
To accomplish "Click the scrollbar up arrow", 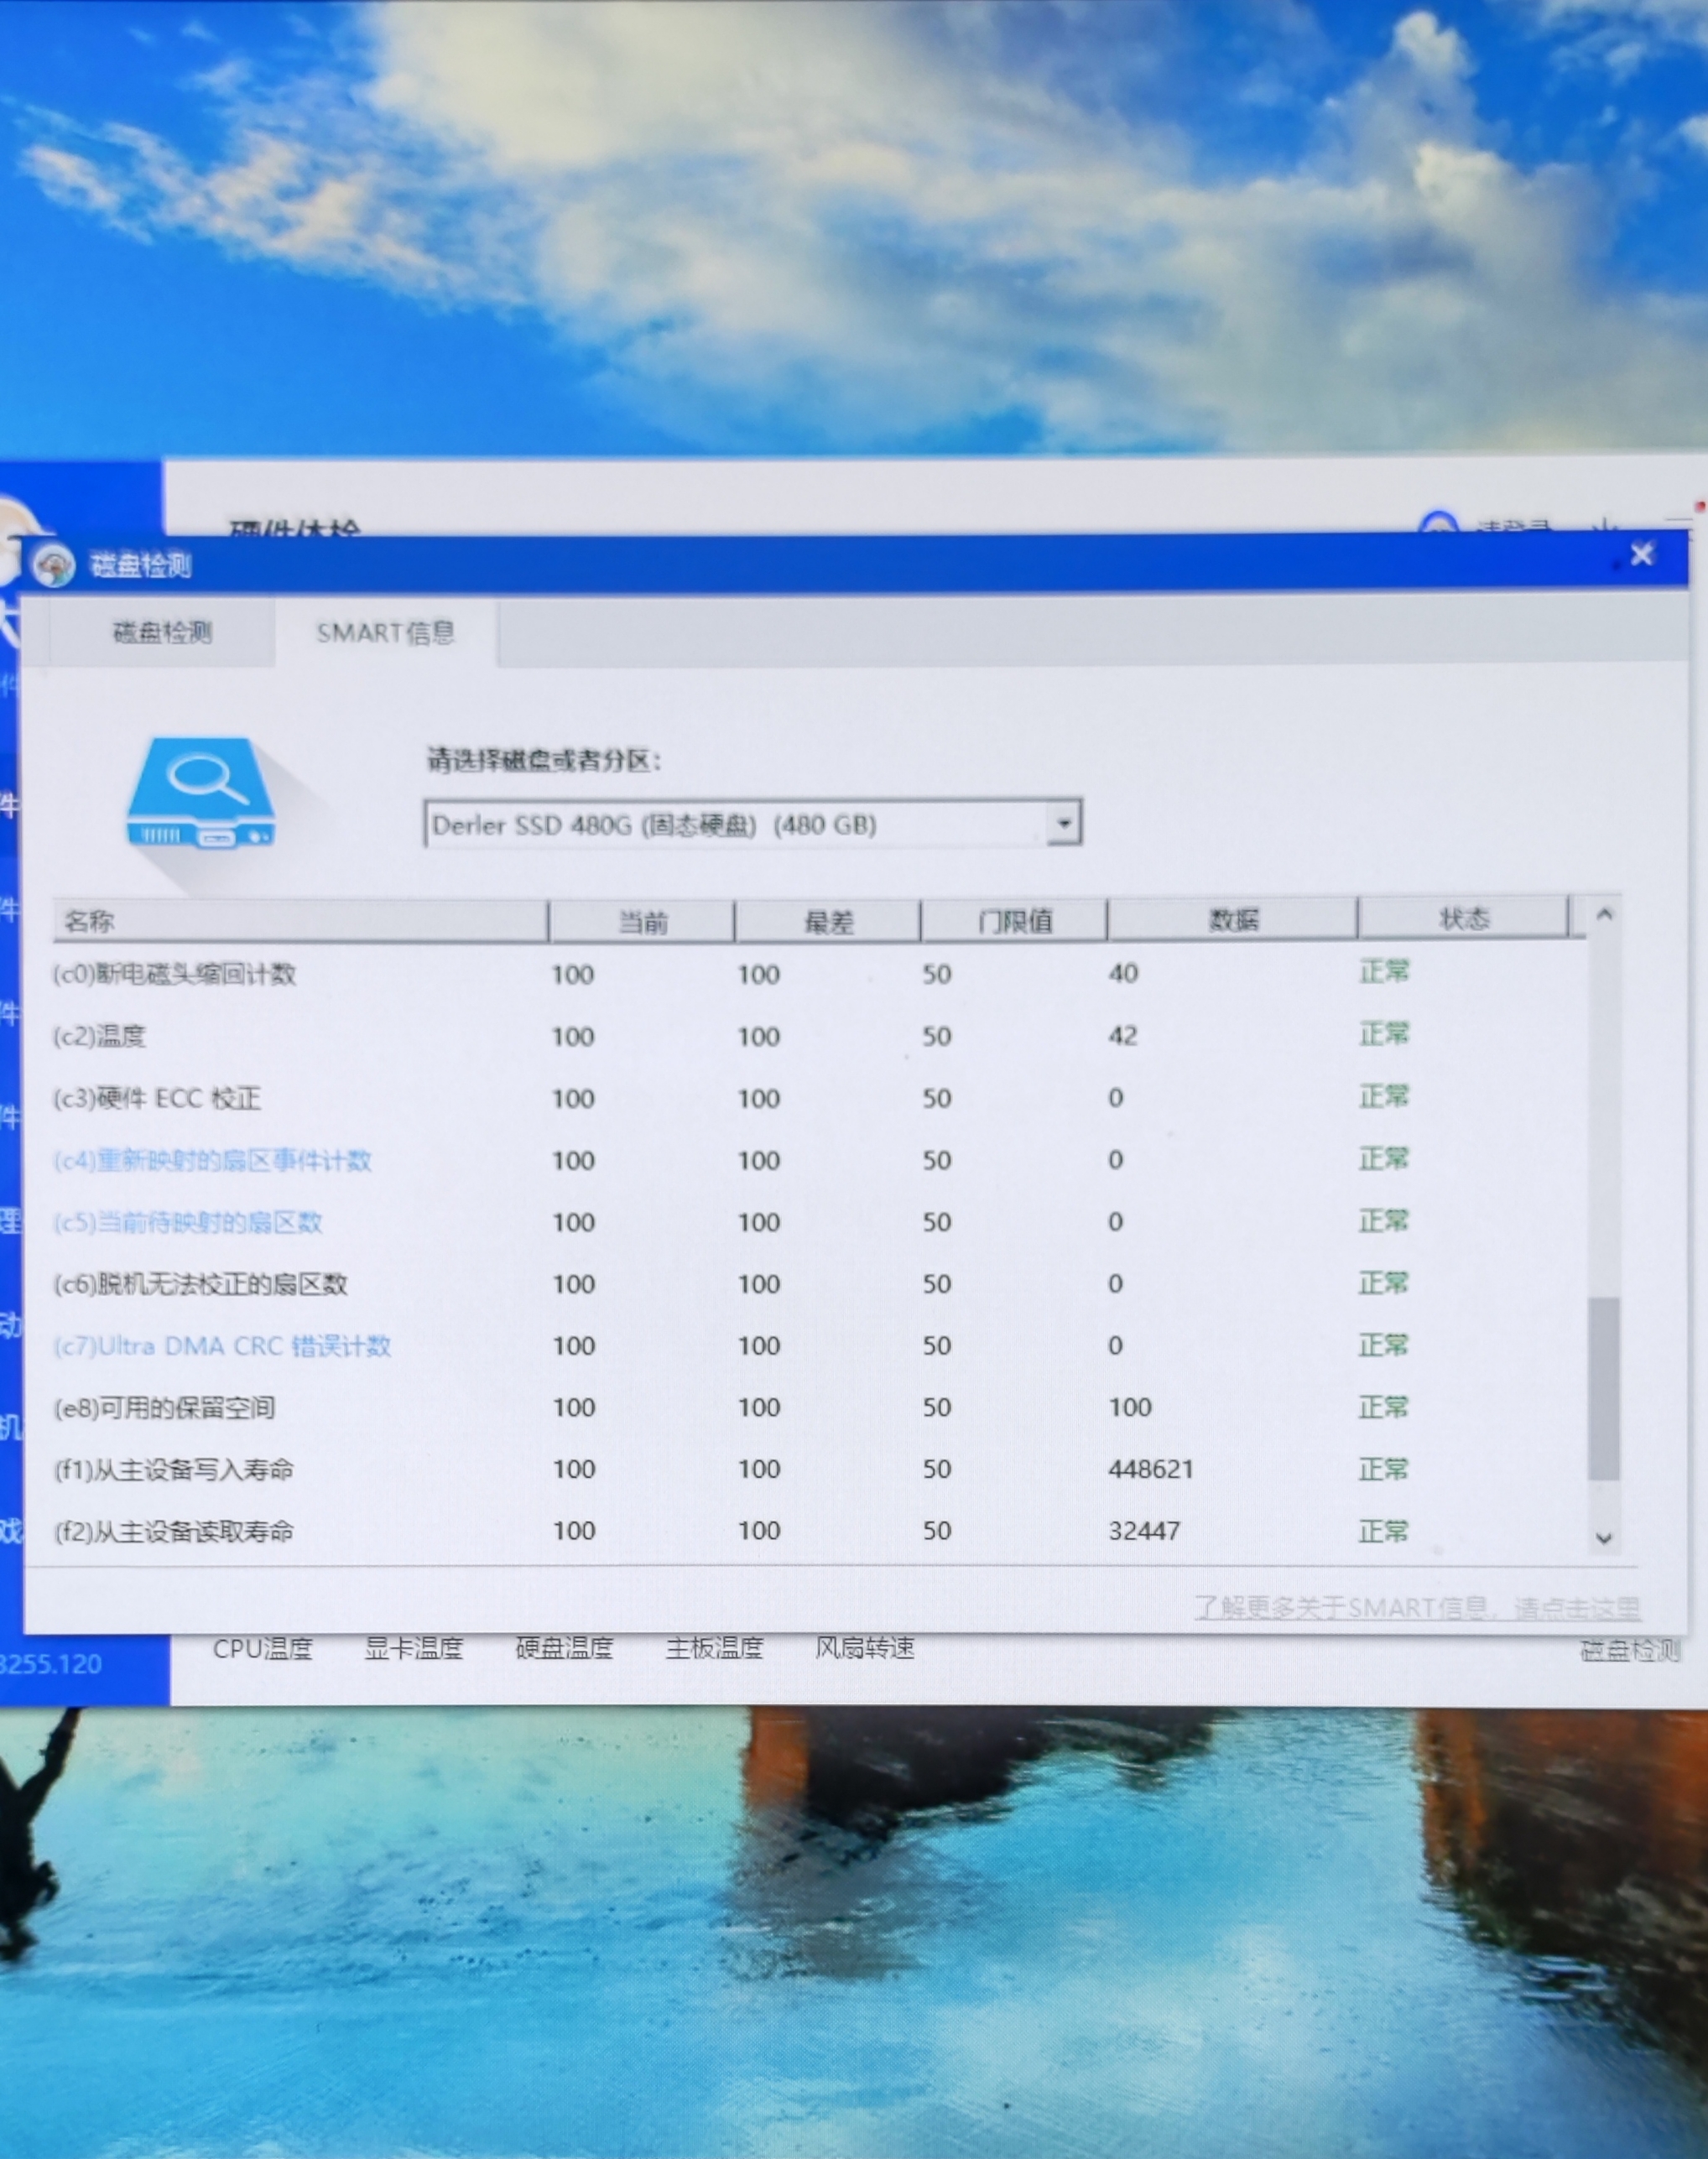I will [x=1604, y=914].
